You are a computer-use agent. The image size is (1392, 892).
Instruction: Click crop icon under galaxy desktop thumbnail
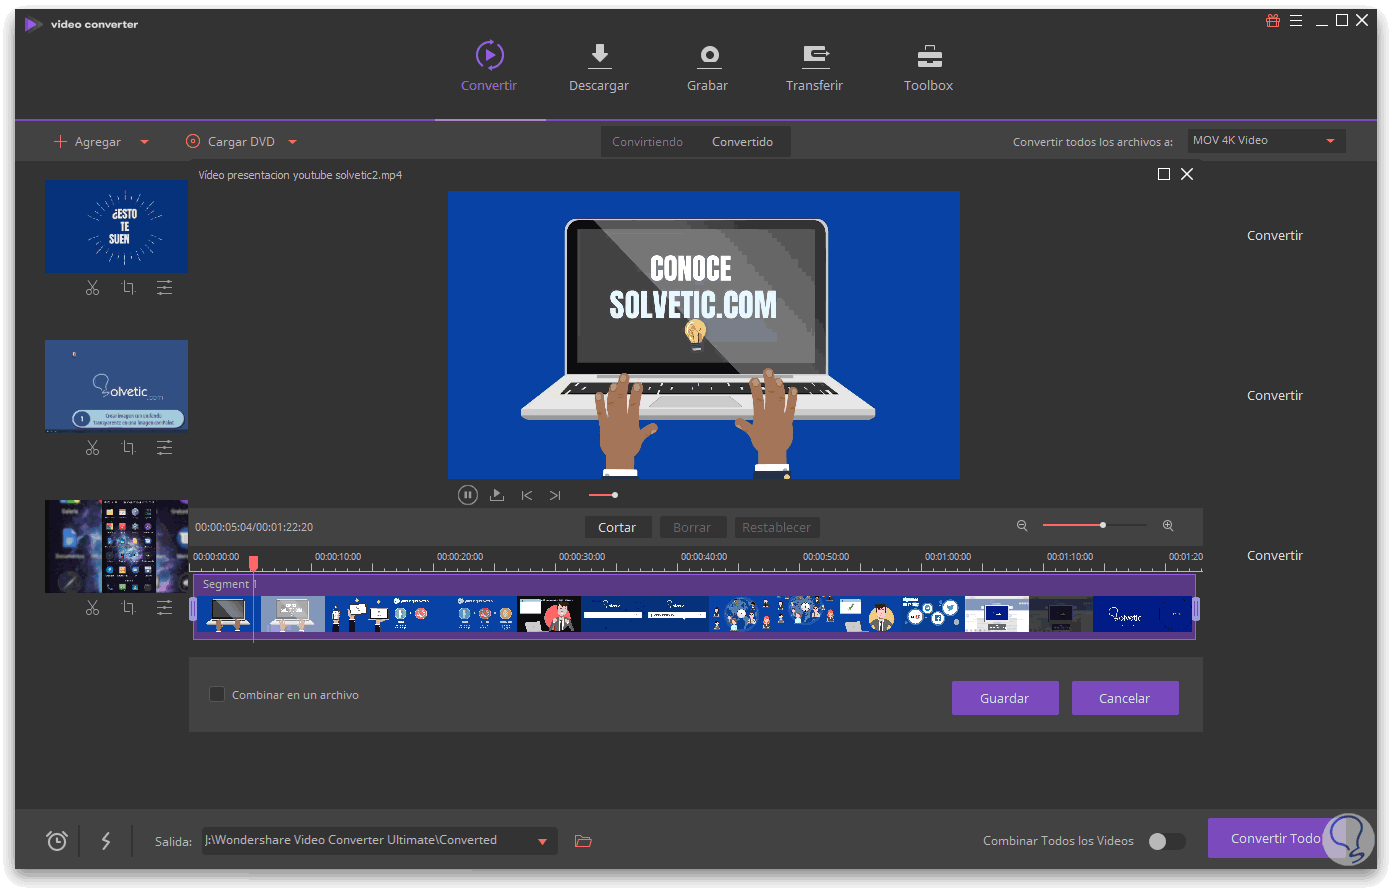coord(128,608)
